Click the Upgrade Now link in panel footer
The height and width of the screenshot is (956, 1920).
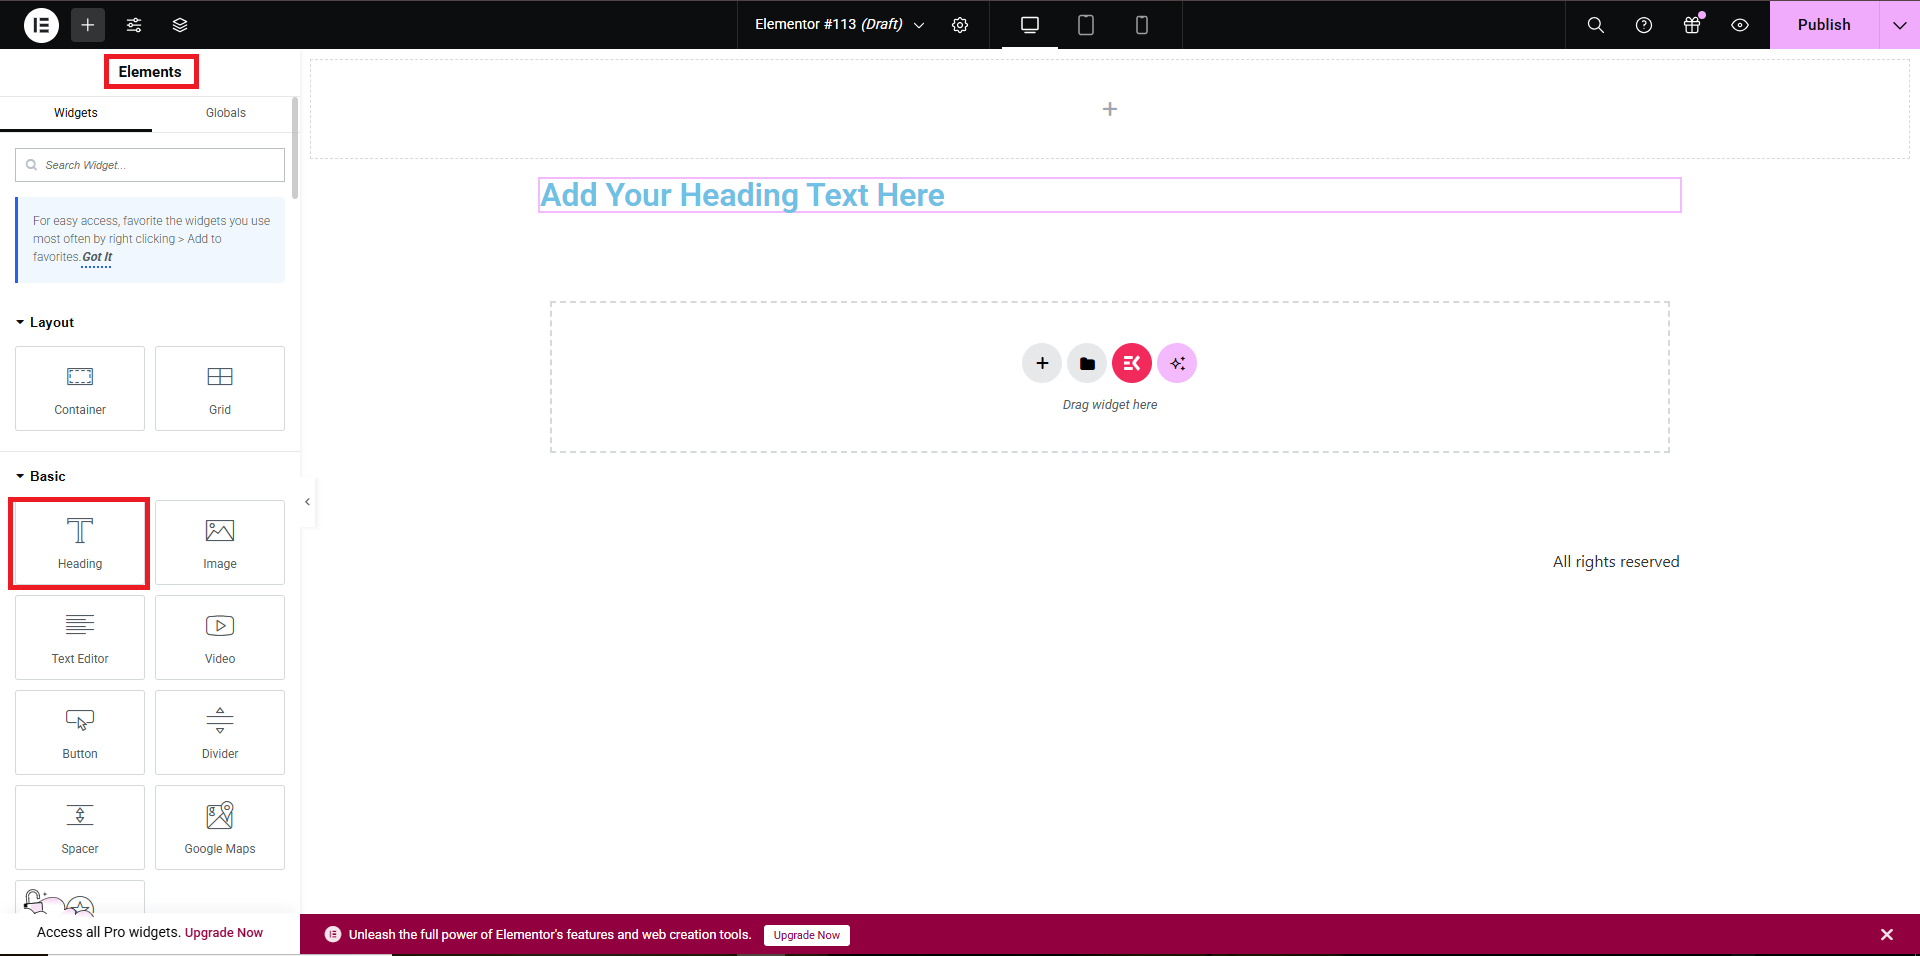tap(224, 933)
